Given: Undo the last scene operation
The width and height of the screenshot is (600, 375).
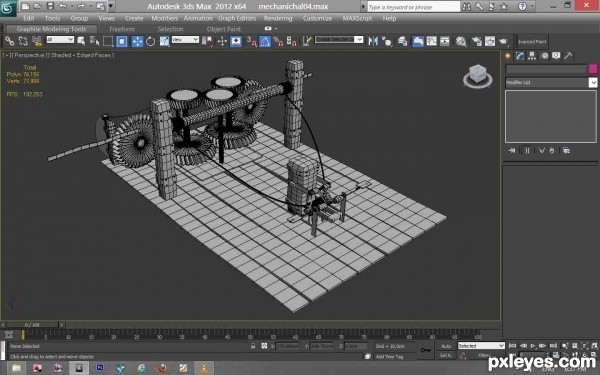Looking at the screenshot, I should [x=63, y=6].
